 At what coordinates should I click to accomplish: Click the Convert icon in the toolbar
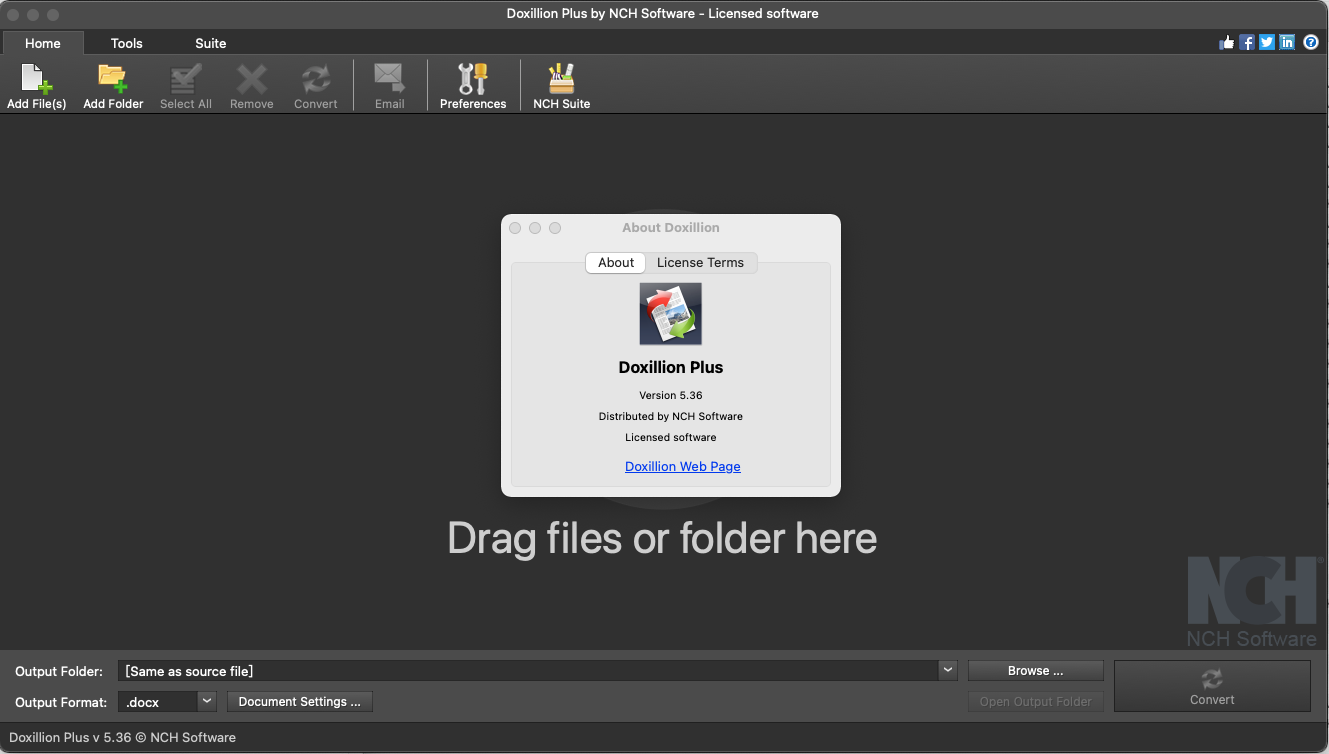(x=316, y=85)
